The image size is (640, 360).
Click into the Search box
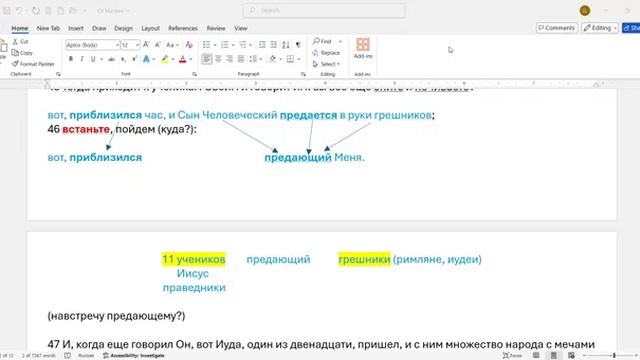(324, 11)
